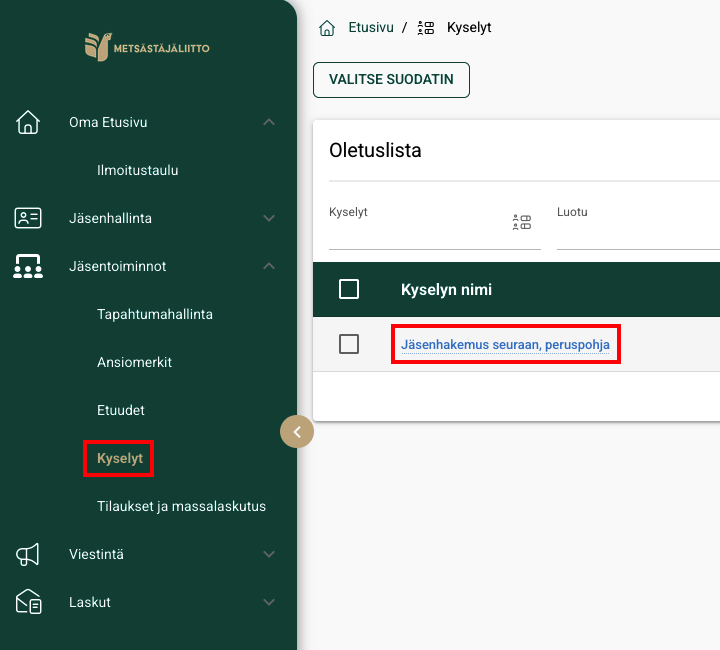Open Tilaukset ja massalaskutus
This screenshot has height=650, width=720.
(181, 506)
